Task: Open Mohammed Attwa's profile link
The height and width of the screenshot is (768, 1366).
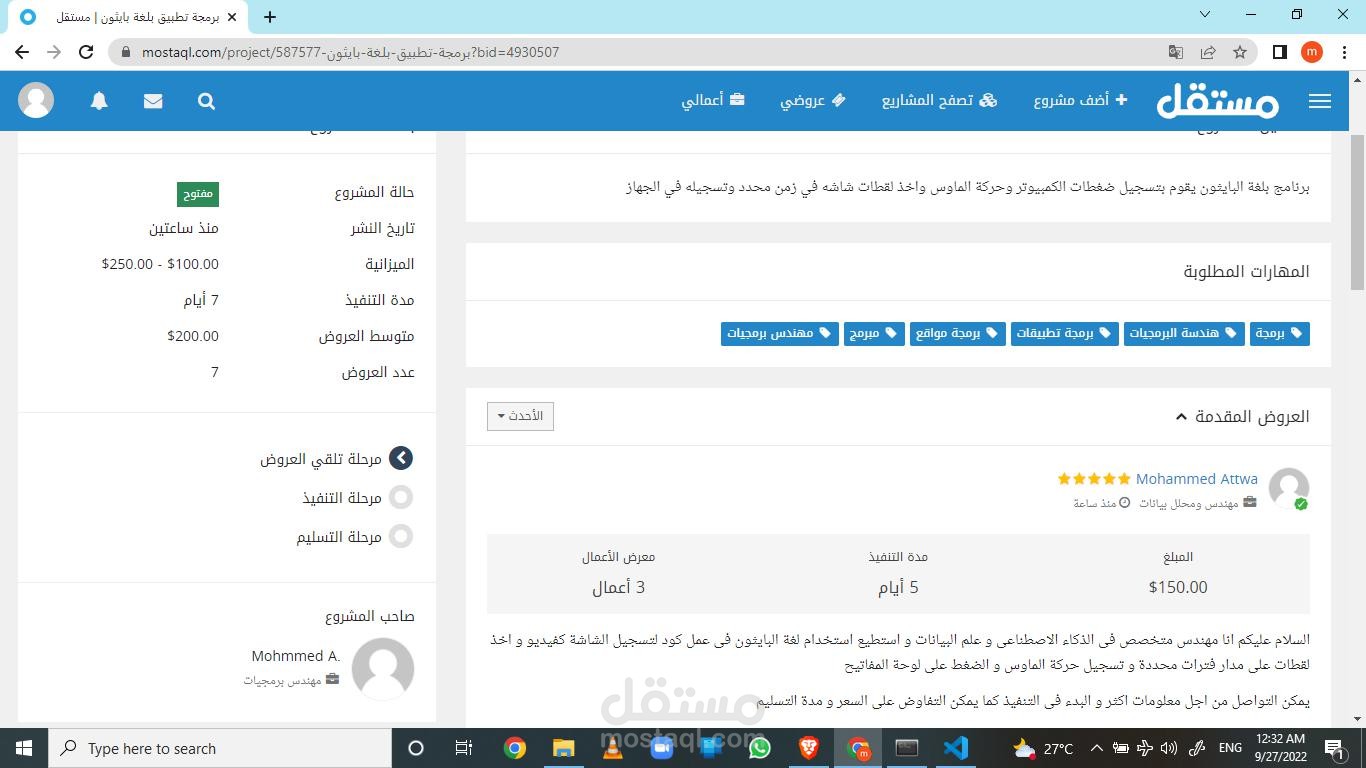Action: point(1196,479)
